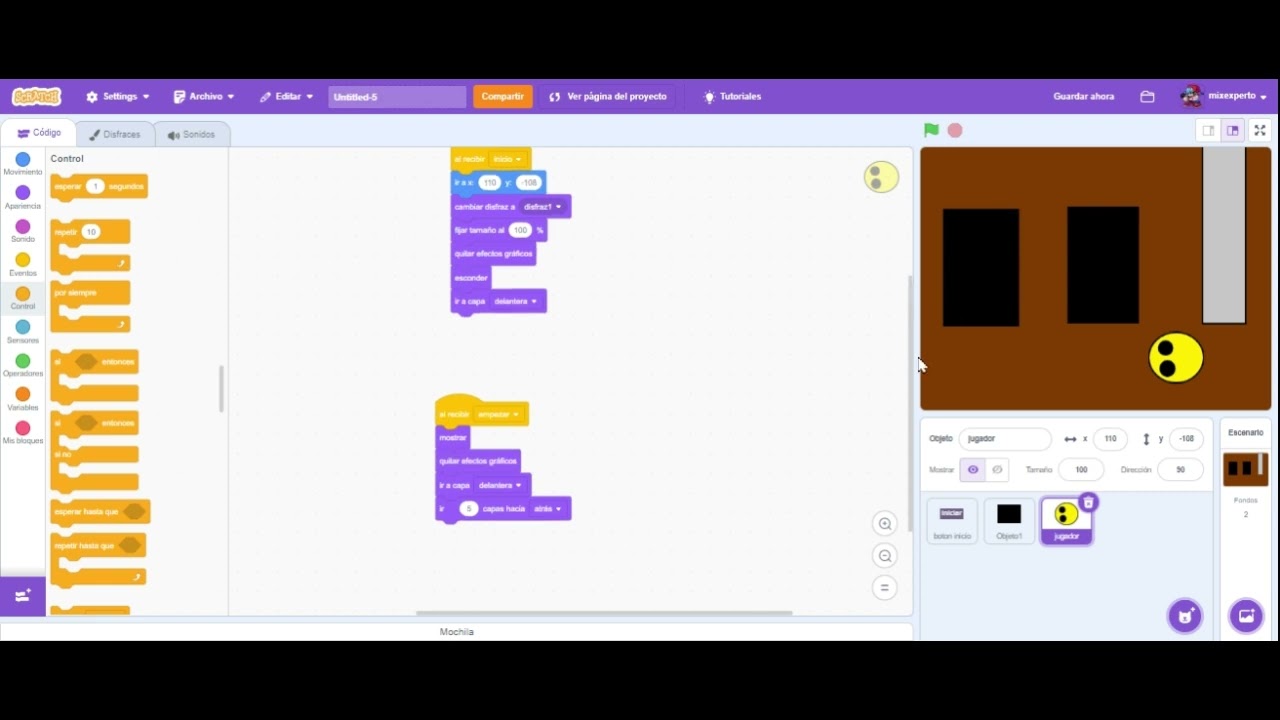
Task: Select Mis bloques category
Action: 23,433
